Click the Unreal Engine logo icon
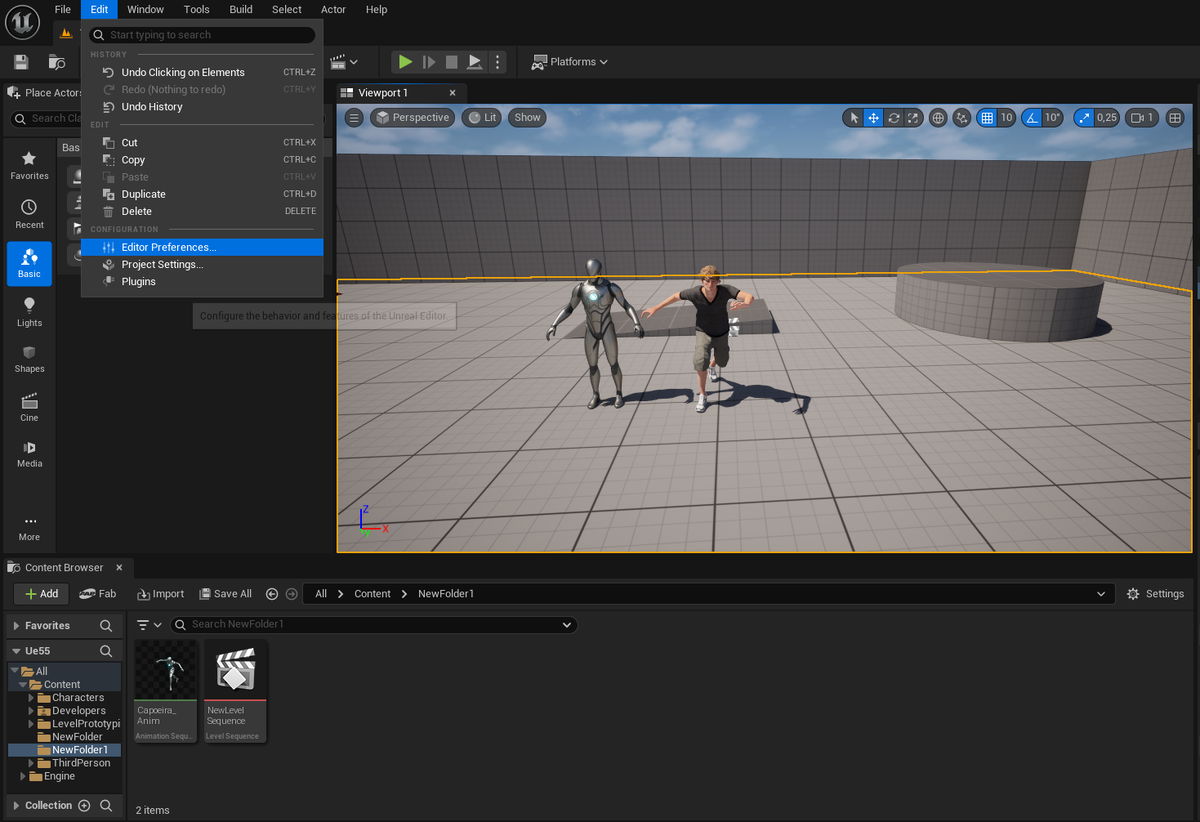This screenshot has width=1200, height=822. coord(22,20)
